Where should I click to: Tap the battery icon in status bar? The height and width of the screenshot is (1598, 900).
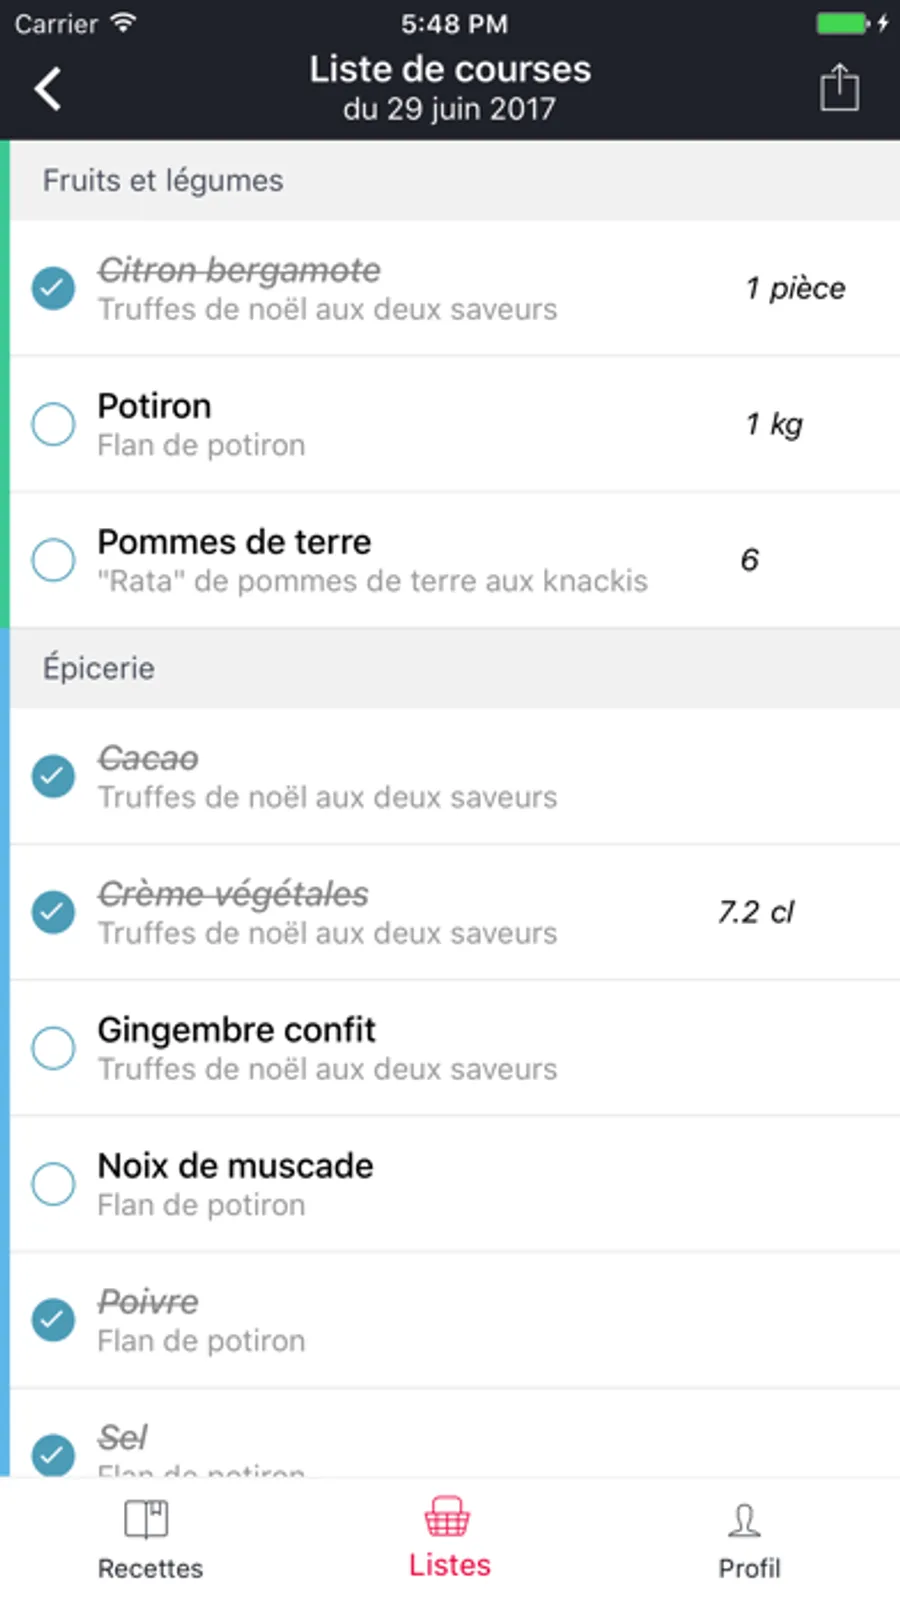click(842, 23)
